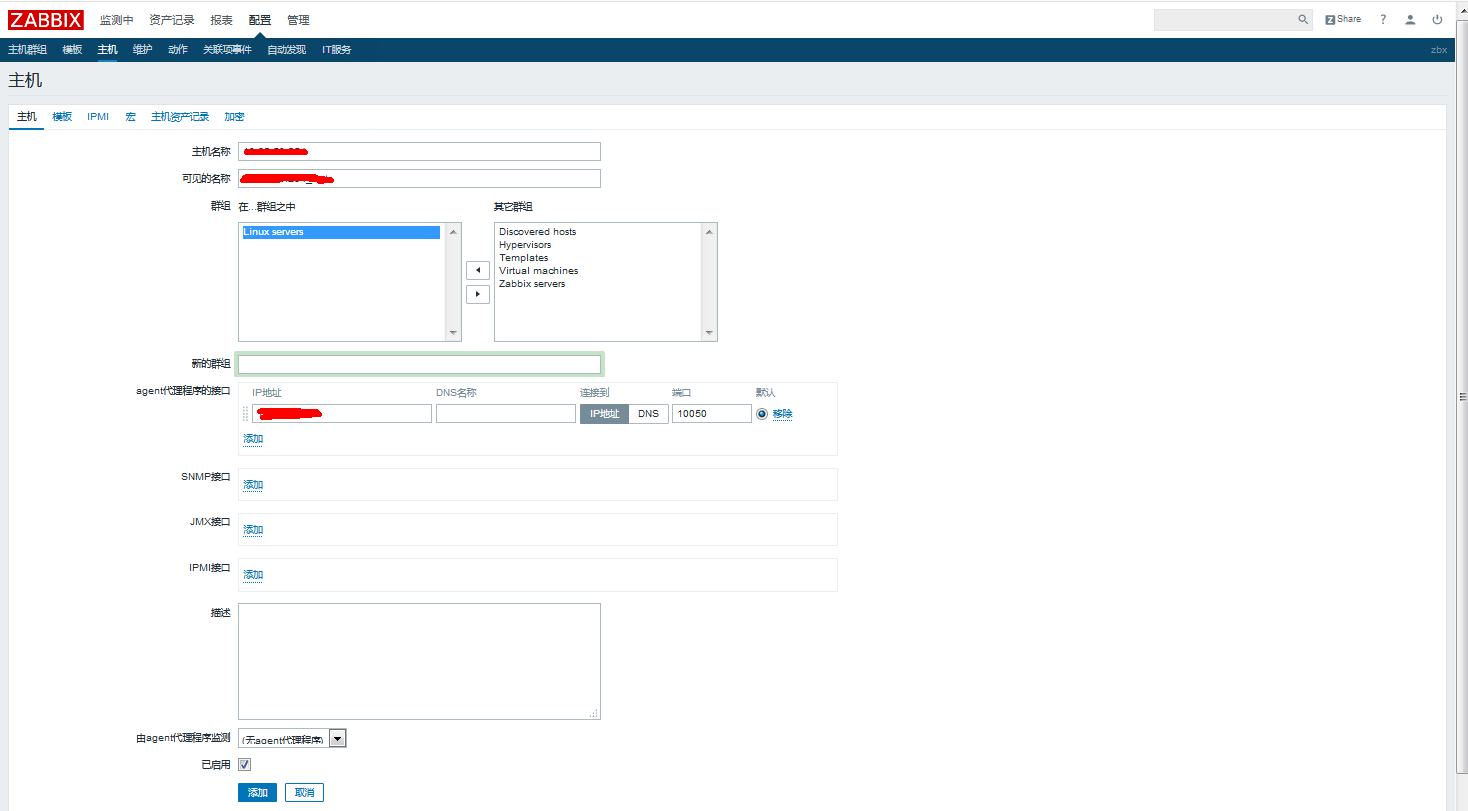Screen dimensions: 1468x811
Task: Switch to the 加密 tab
Action: pyautogui.click(x=234, y=117)
